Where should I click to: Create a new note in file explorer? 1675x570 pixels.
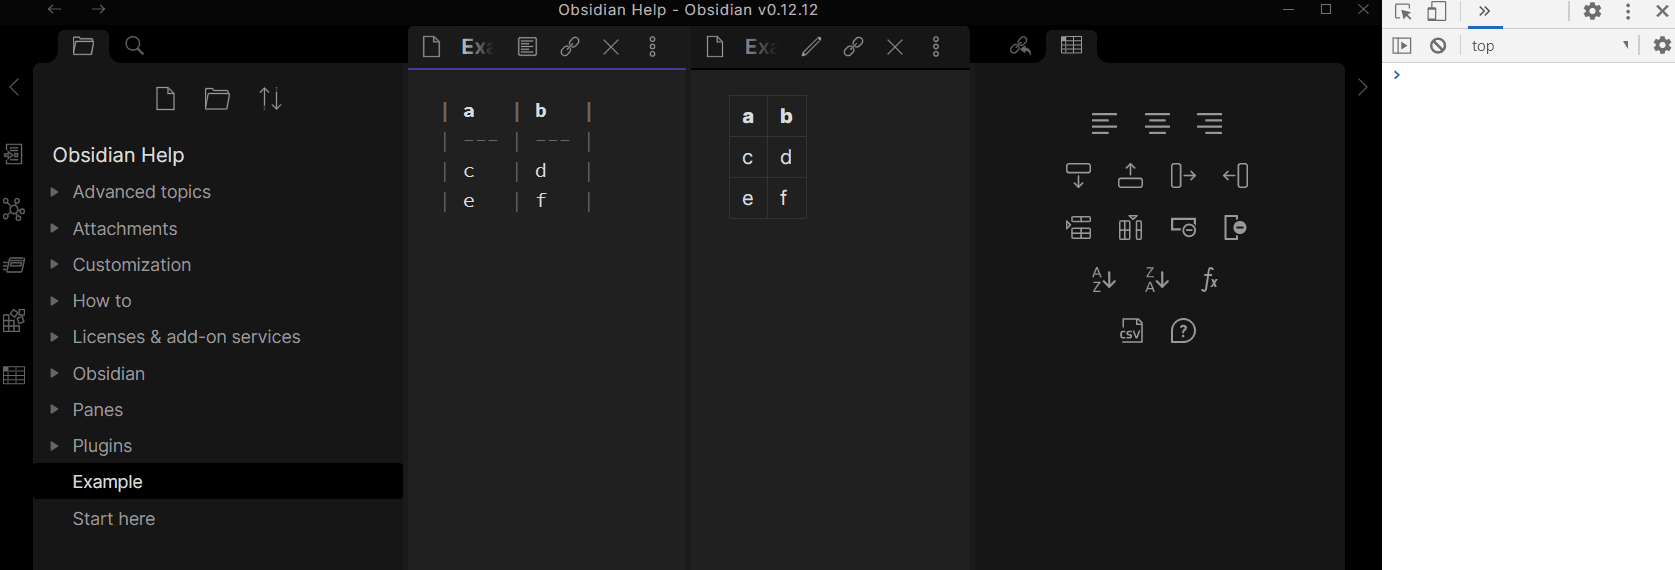(166, 99)
